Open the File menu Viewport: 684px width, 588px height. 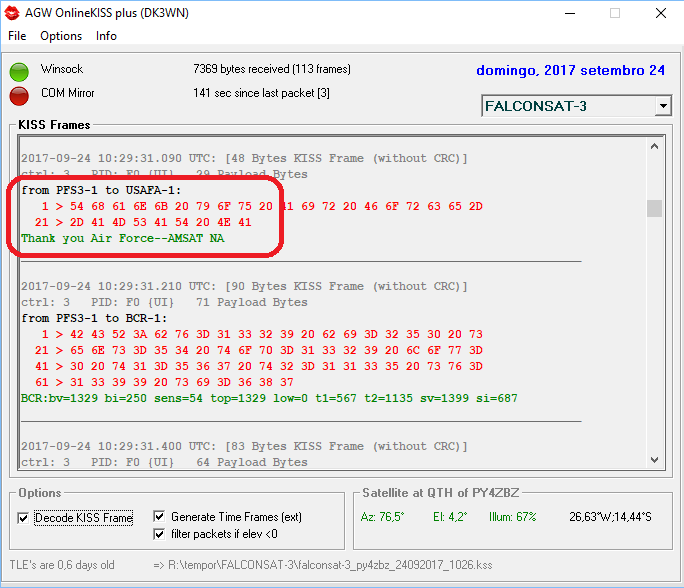(17, 36)
